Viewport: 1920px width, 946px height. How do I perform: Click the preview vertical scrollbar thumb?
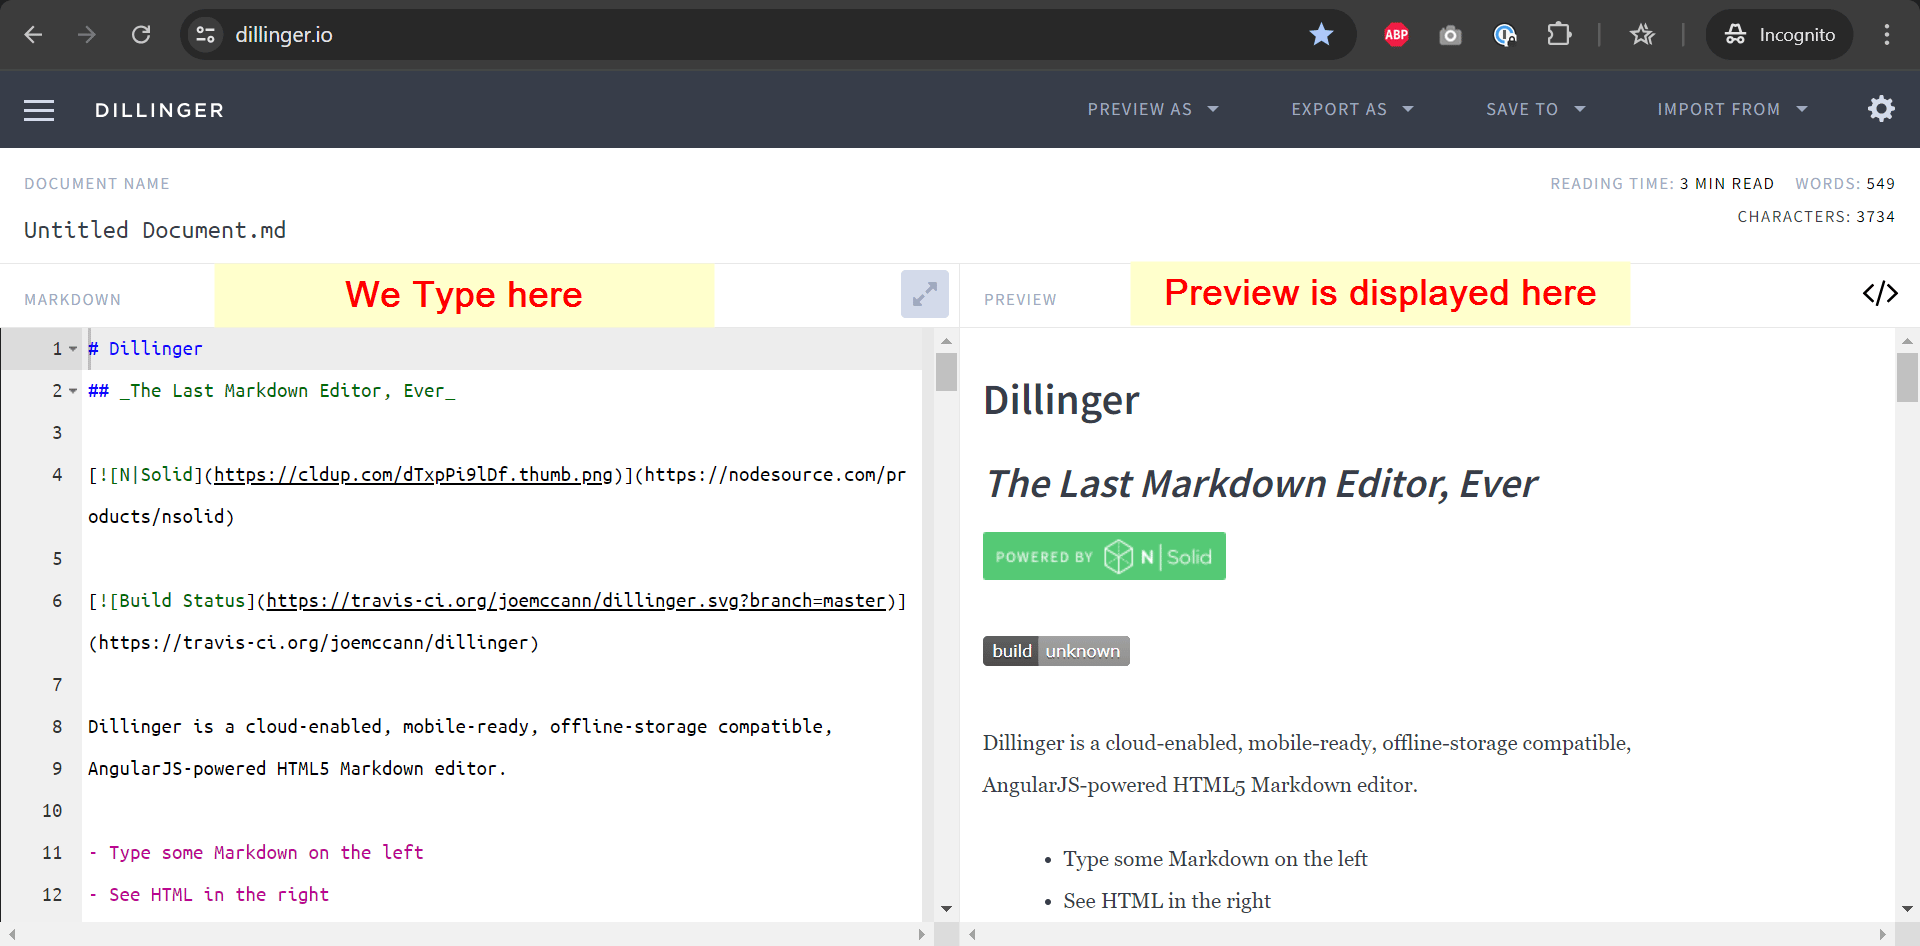(x=1907, y=378)
